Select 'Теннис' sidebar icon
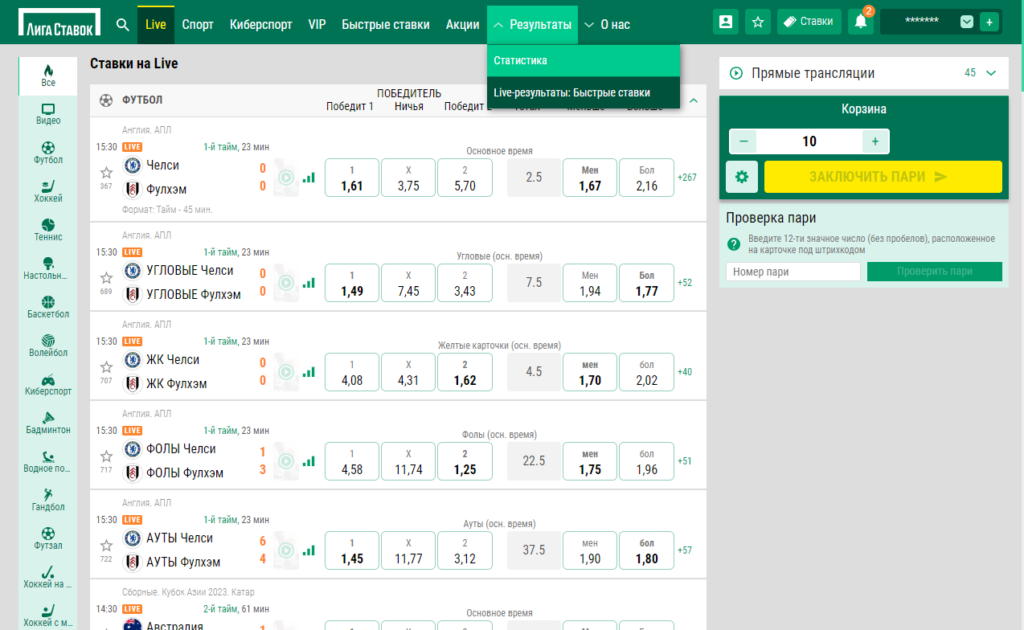The image size is (1024, 630). click(48, 230)
